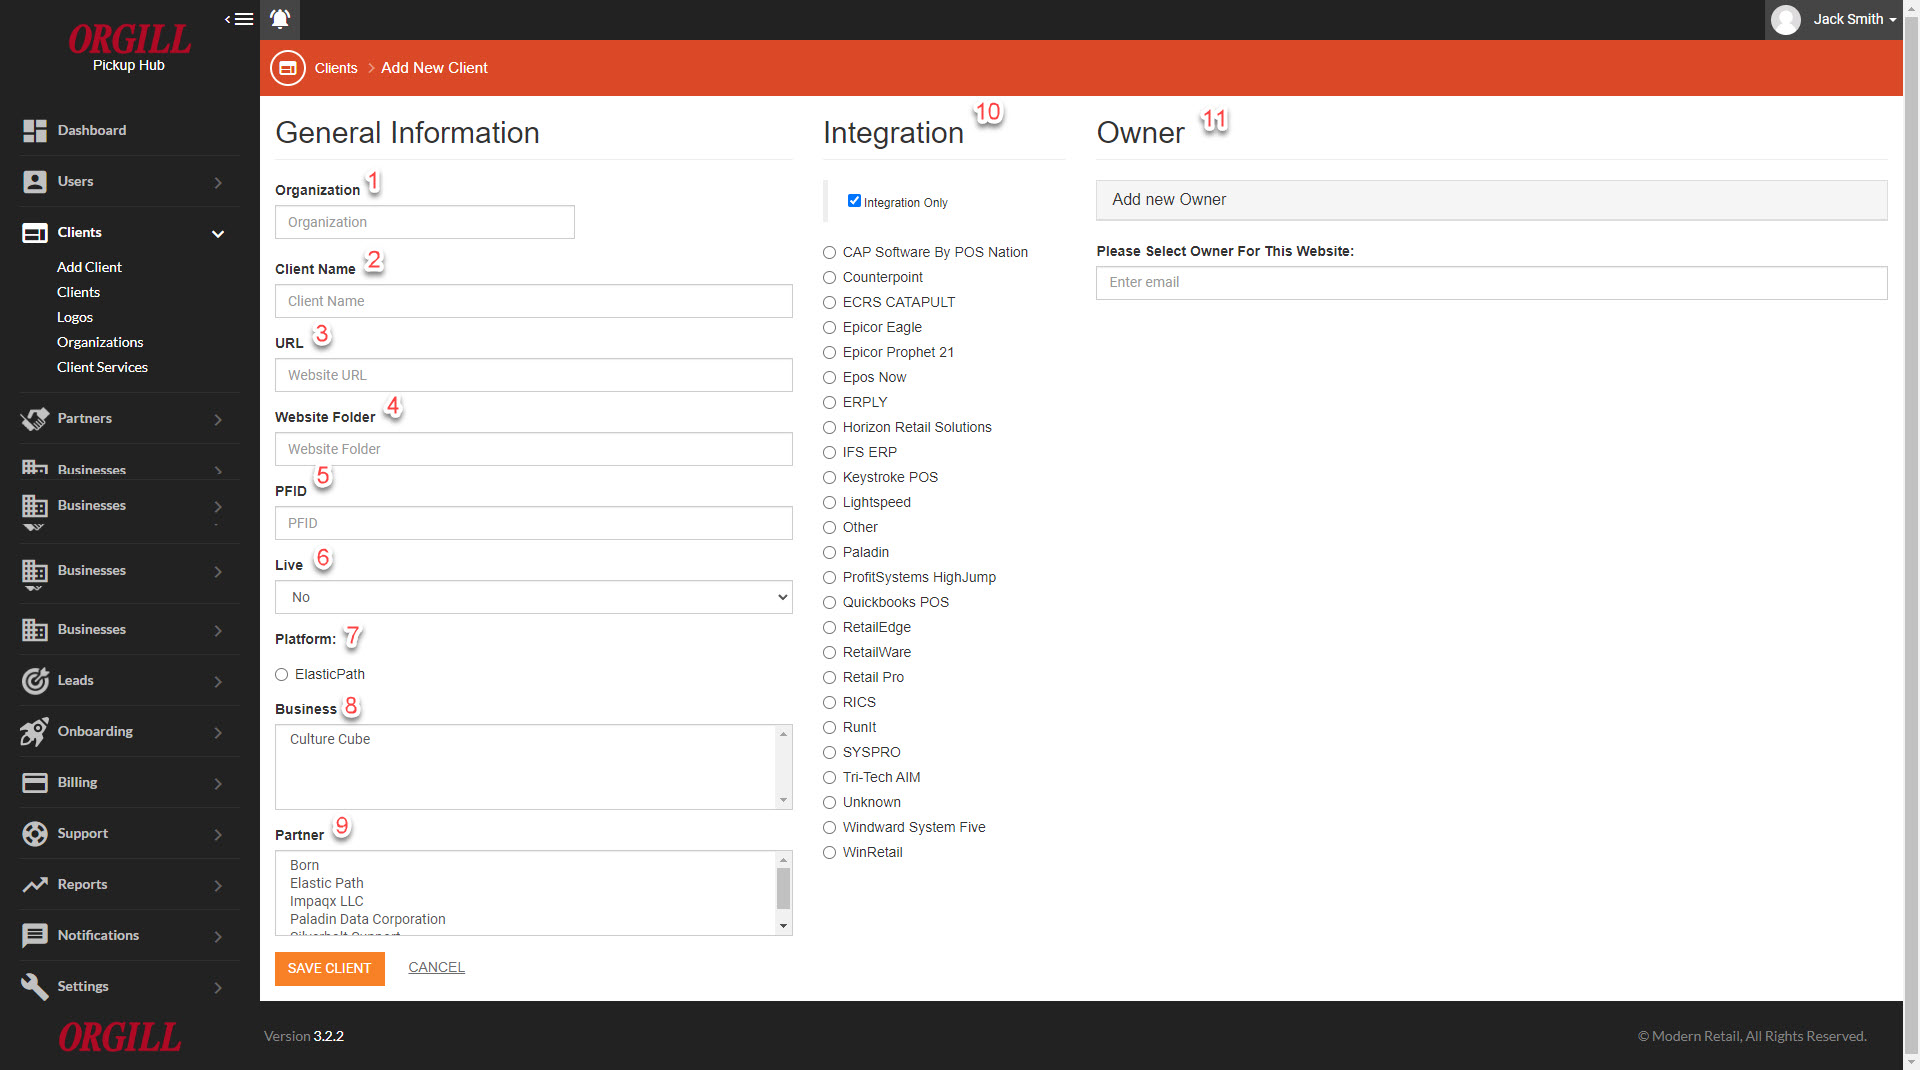Expand the Onboarding sidebar menu
This screenshot has width=1920, height=1070.
[218, 732]
